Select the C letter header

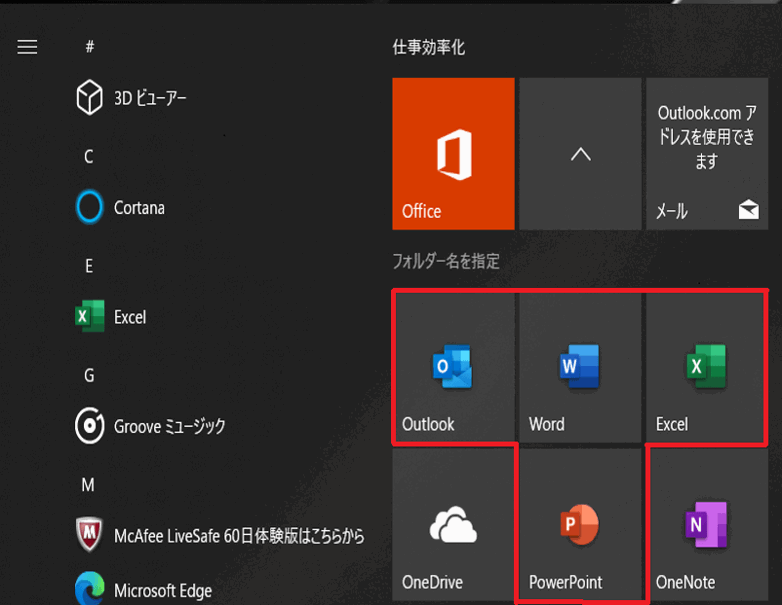pyautogui.click(x=89, y=157)
